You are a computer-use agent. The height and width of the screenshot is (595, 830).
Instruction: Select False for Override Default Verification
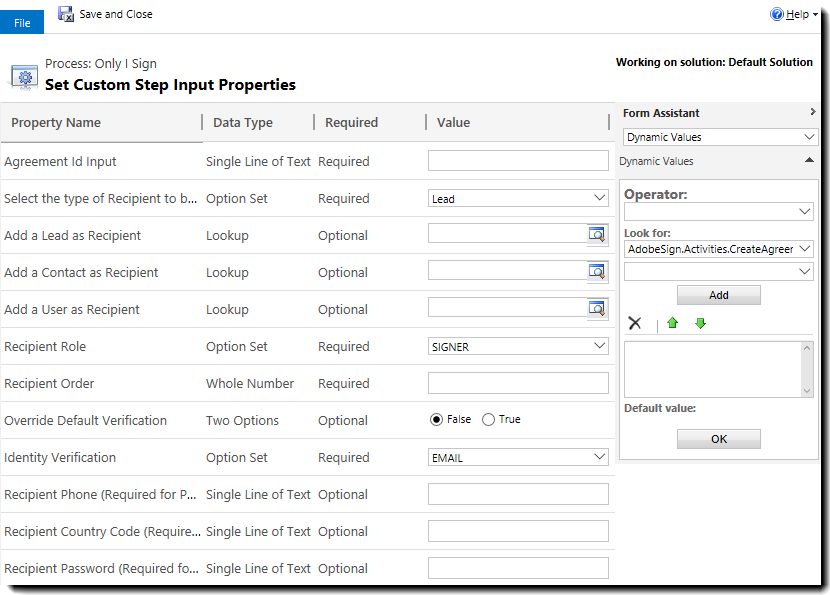coord(436,420)
